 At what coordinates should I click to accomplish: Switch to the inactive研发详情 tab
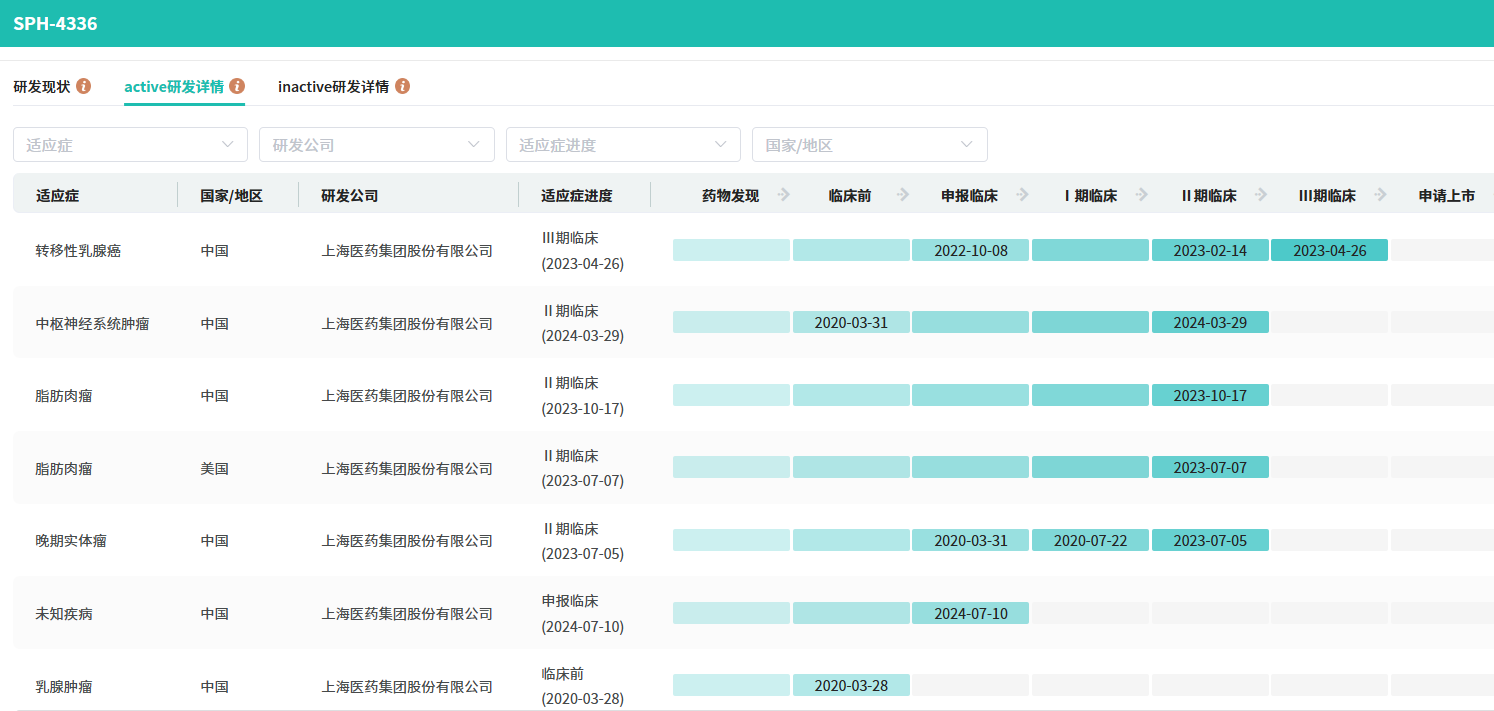[333, 86]
